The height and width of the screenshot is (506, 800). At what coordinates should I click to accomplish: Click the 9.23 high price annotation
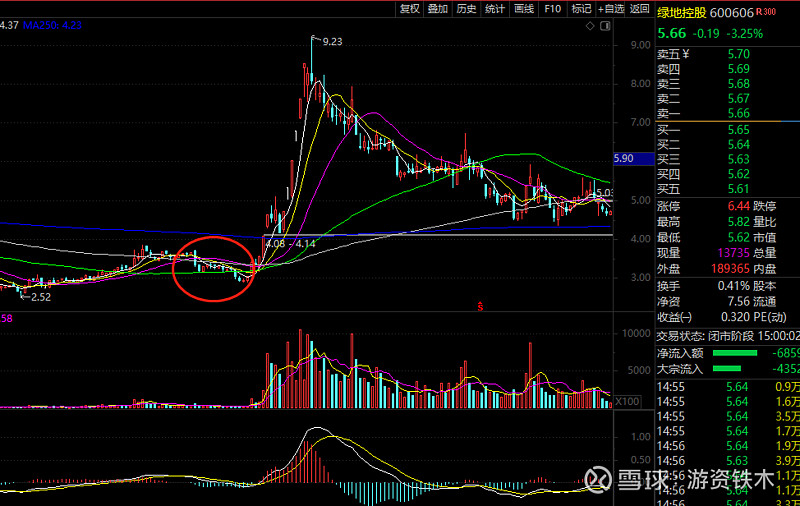[332, 42]
